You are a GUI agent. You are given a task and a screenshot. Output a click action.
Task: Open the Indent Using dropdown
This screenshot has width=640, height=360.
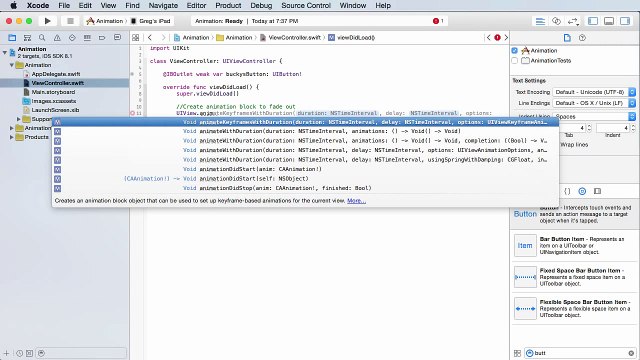click(594, 116)
